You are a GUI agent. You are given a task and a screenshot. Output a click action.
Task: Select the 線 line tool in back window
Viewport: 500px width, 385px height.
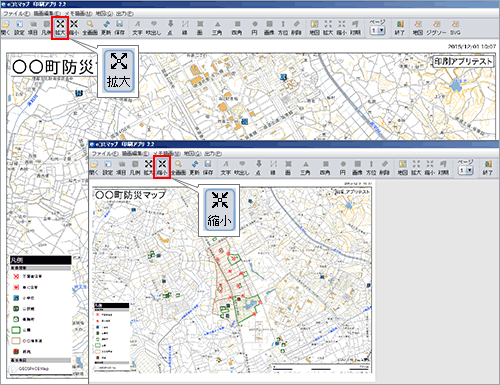pyautogui.click(x=185, y=28)
